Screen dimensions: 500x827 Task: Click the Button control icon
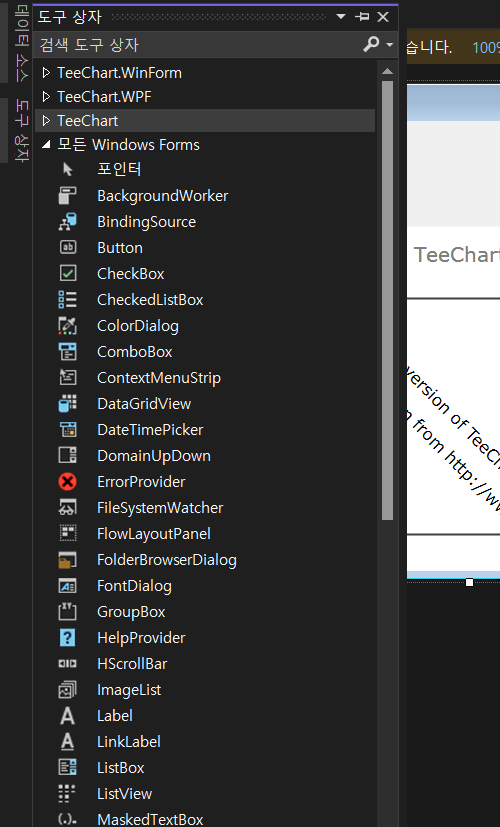[68, 247]
